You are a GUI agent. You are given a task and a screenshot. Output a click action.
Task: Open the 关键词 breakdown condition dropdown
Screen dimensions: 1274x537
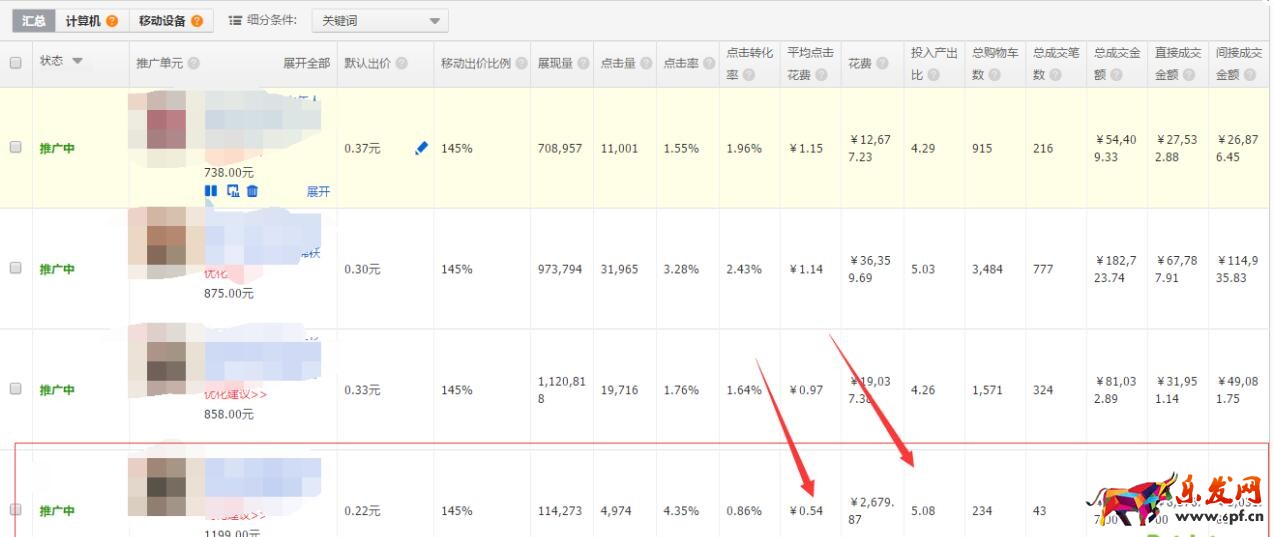(380, 21)
